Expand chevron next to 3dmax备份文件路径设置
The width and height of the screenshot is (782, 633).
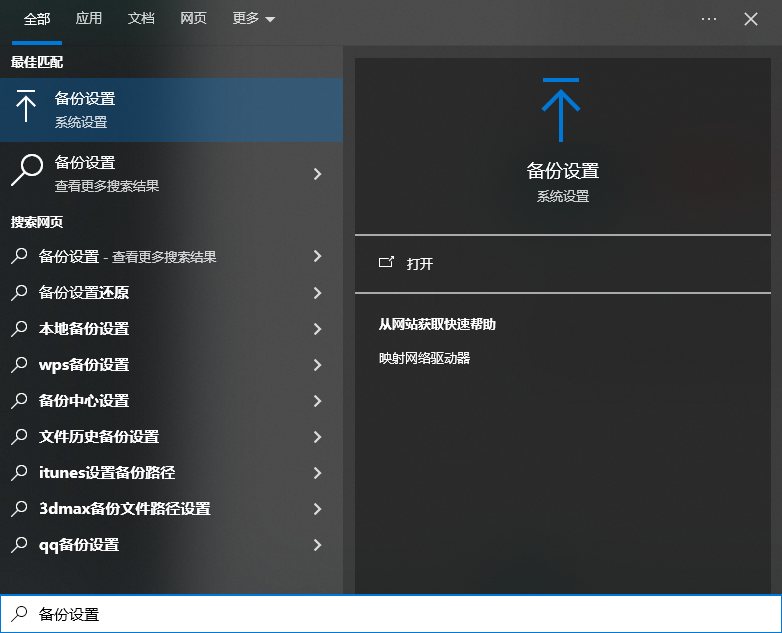pos(317,509)
